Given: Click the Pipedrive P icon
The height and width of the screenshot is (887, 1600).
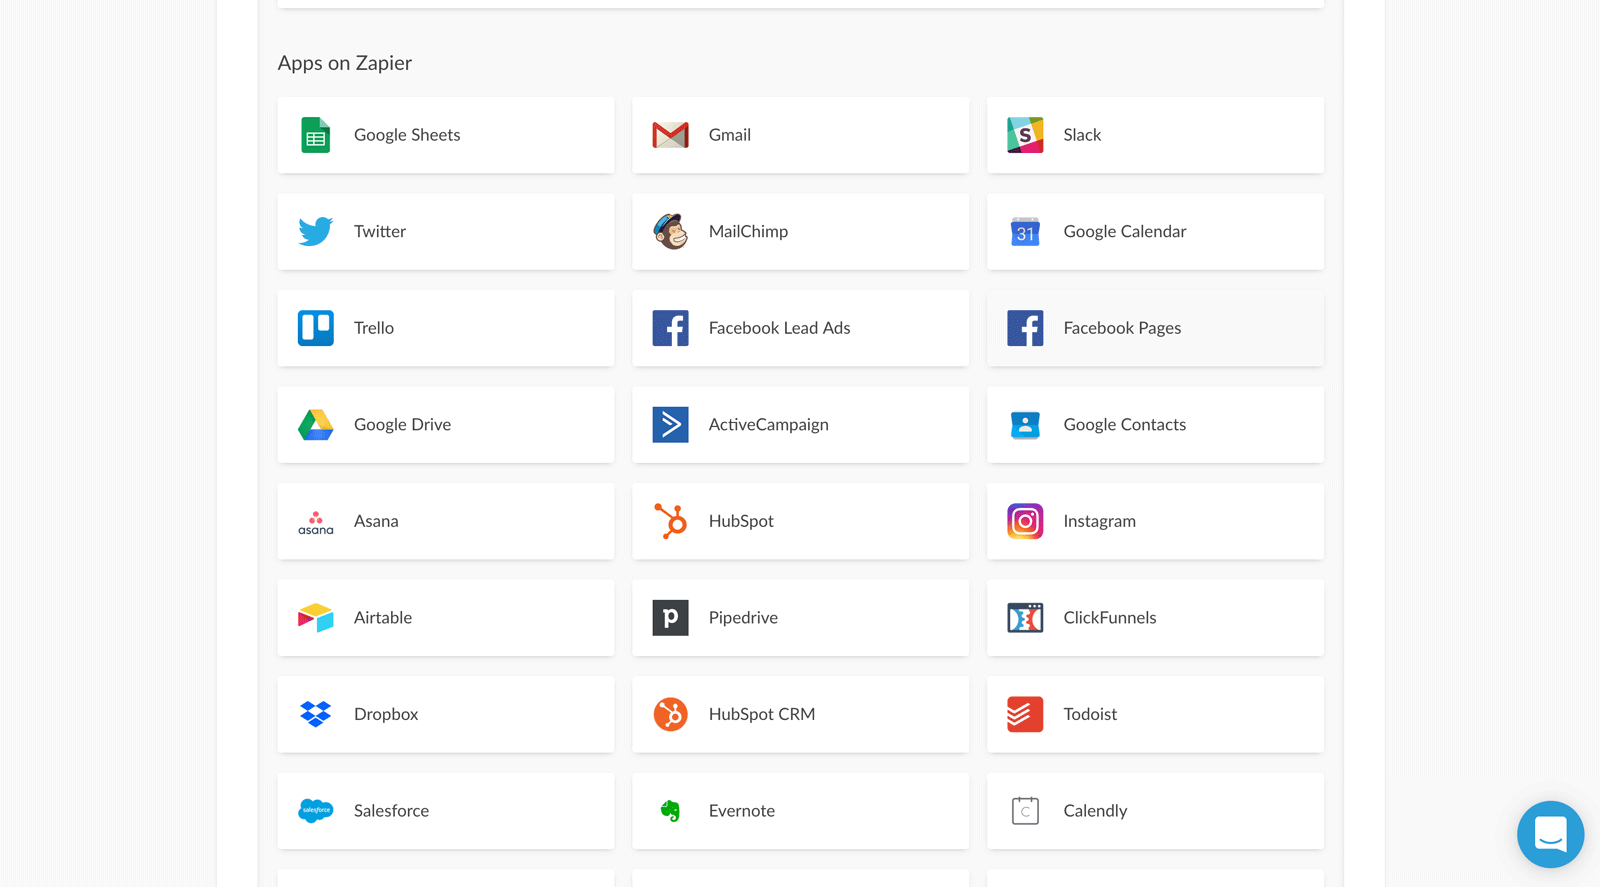Looking at the screenshot, I should pyautogui.click(x=670, y=618).
